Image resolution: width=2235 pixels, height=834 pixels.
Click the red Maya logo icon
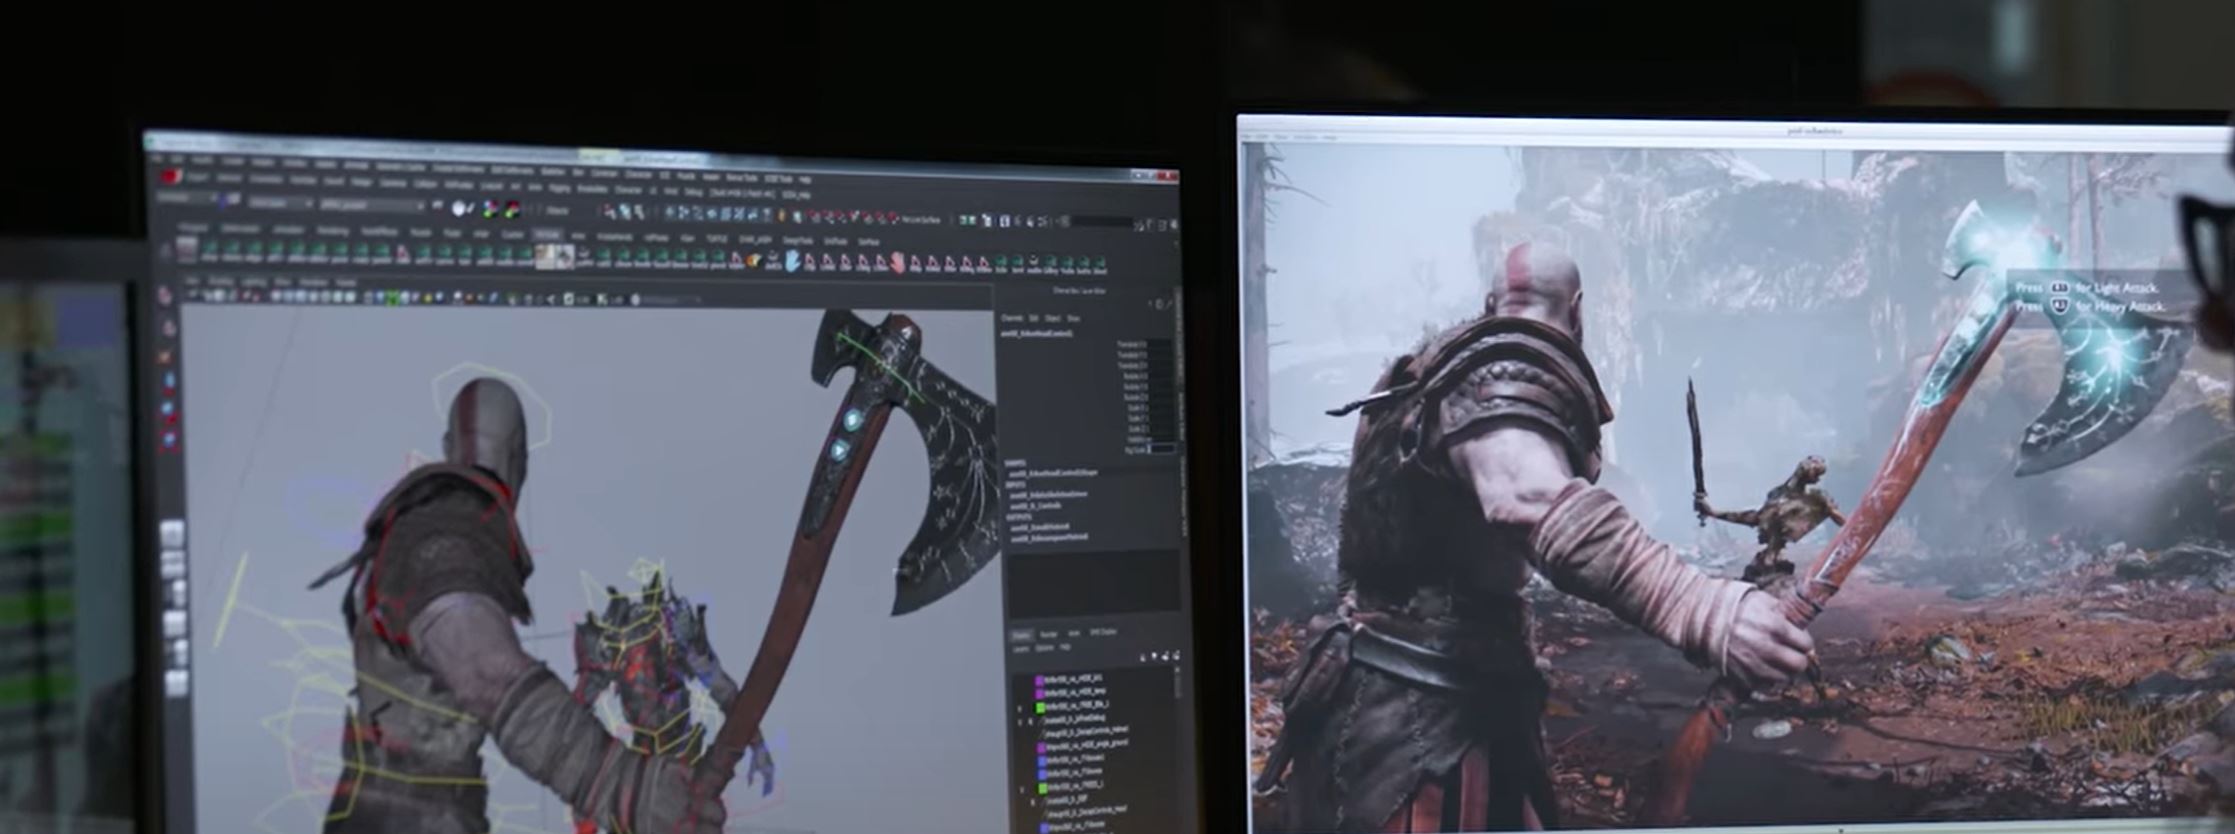(x=171, y=176)
